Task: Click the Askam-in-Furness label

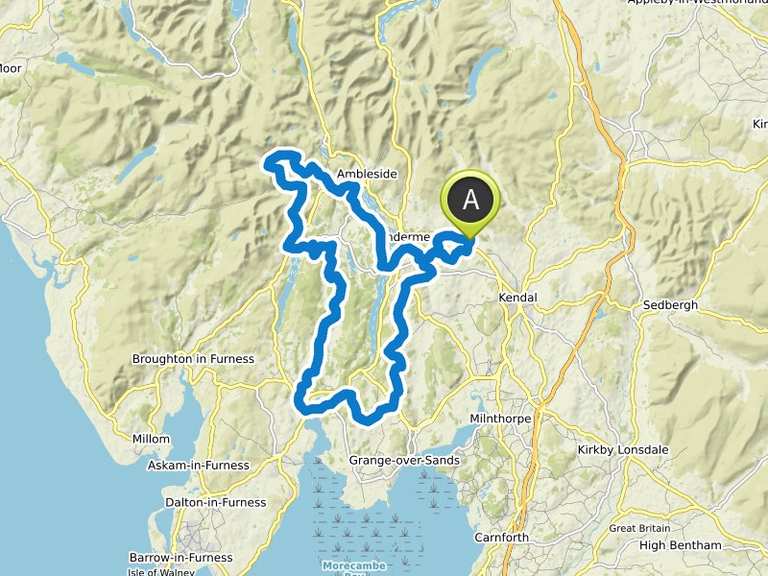Action: pos(198,465)
